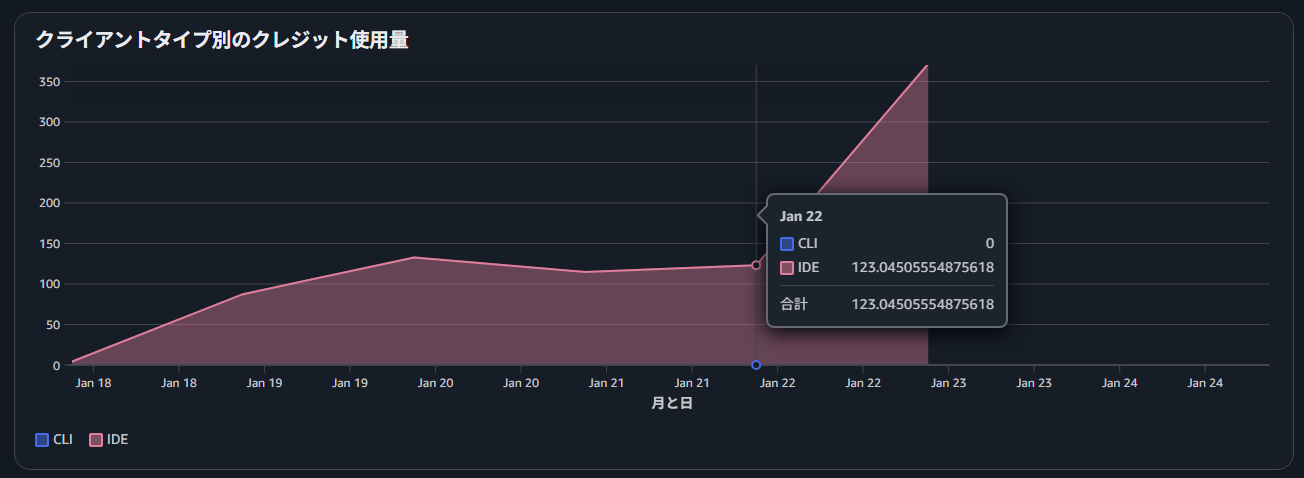Click the x-axis title 月と日
This screenshot has width=1304, height=478.
[x=672, y=404]
